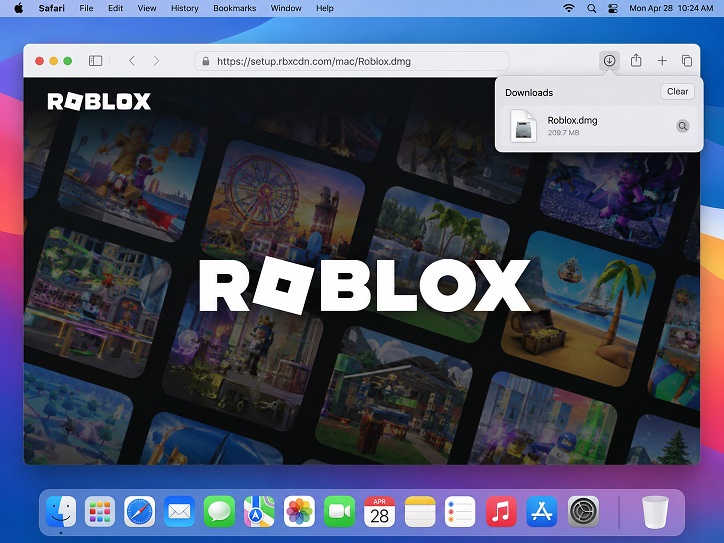The height and width of the screenshot is (543, 724).
Task: Toggle the Safari sidebar icon
Action: click(95, 60)
